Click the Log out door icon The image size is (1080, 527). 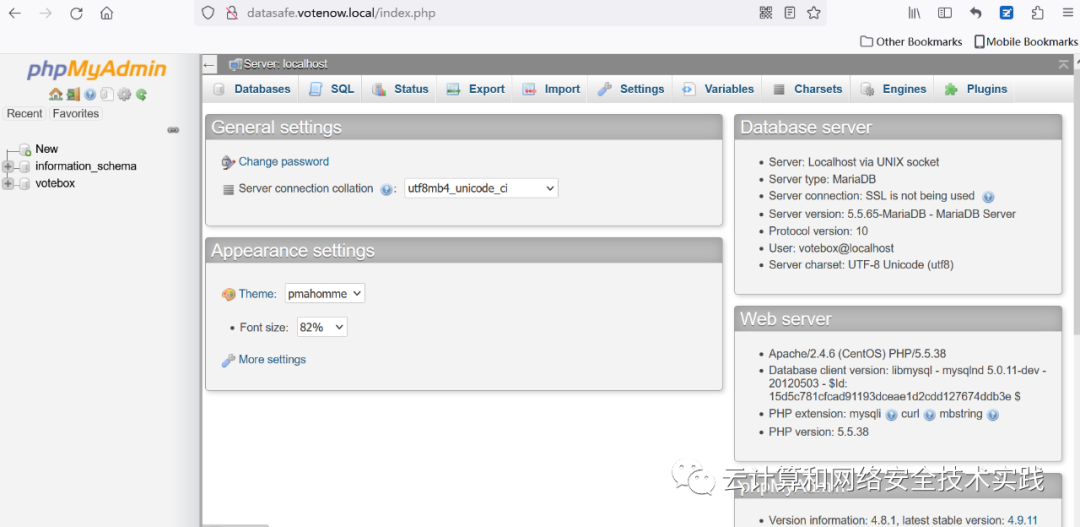click(x=73, y=94)
